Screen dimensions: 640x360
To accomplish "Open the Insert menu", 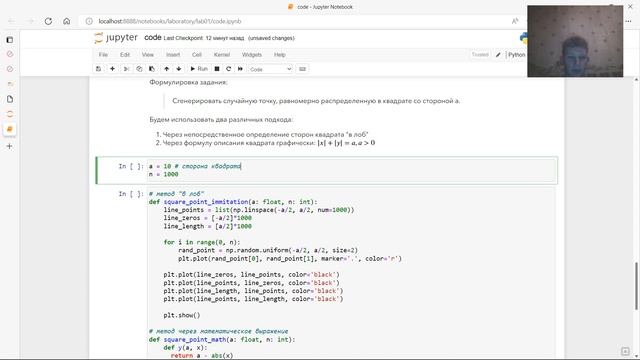I will (173, 55).
